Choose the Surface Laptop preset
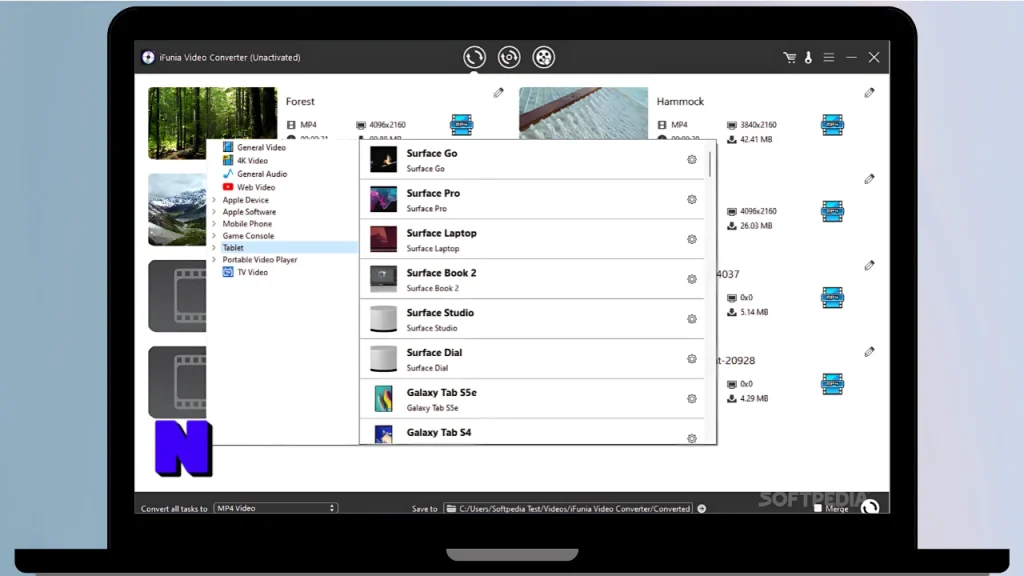This screenshot has height=576, width=1024. pos(532,239)
